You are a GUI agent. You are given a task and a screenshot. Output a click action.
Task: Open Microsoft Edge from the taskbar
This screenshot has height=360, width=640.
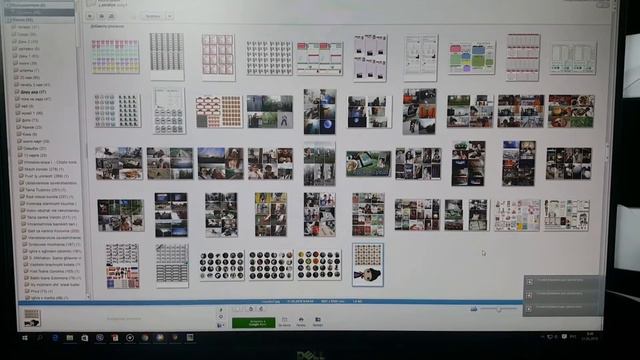pos(55,338)
